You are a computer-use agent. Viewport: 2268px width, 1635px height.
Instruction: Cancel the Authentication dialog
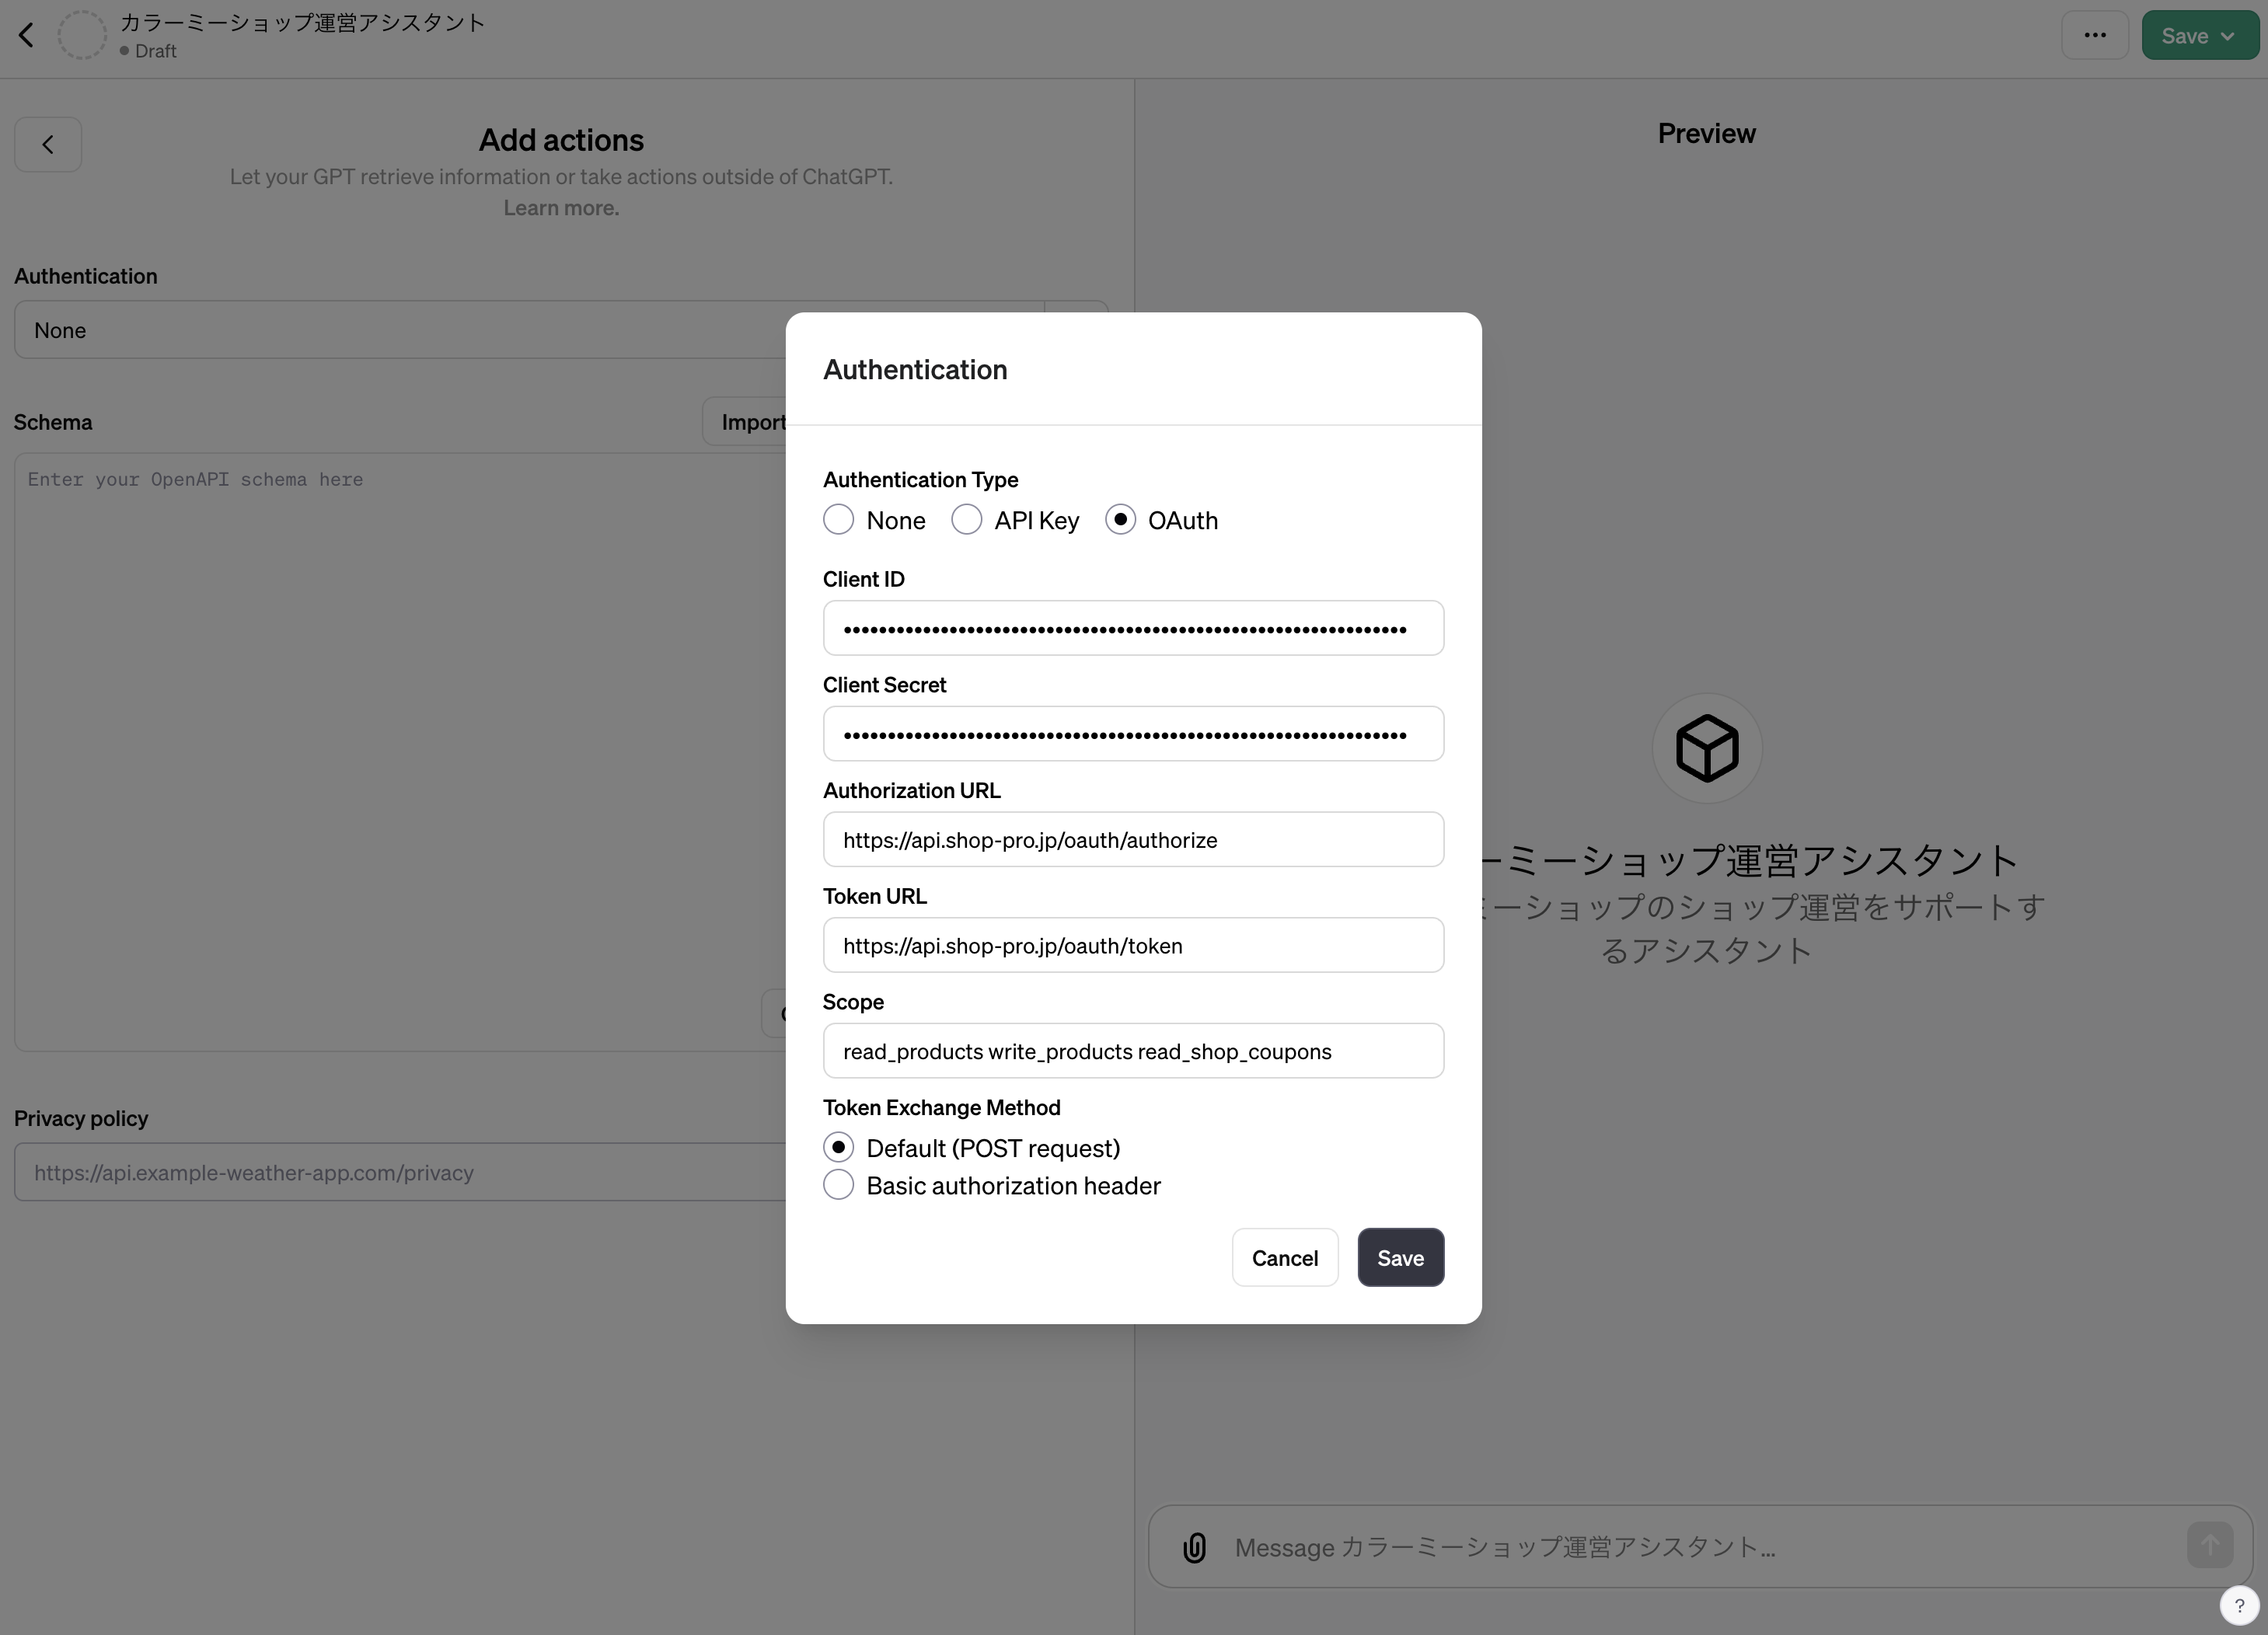point(1285,1257)
